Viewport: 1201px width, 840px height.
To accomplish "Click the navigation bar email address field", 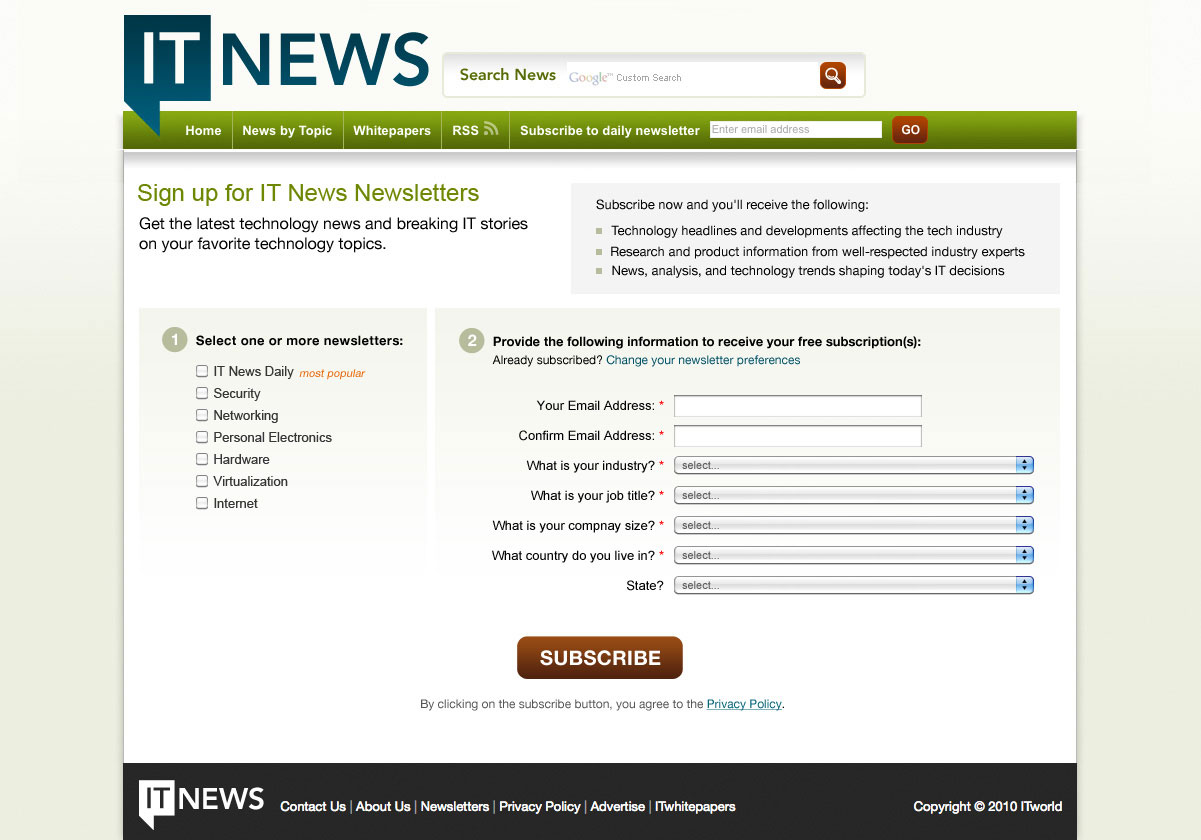I will [796, 129].
